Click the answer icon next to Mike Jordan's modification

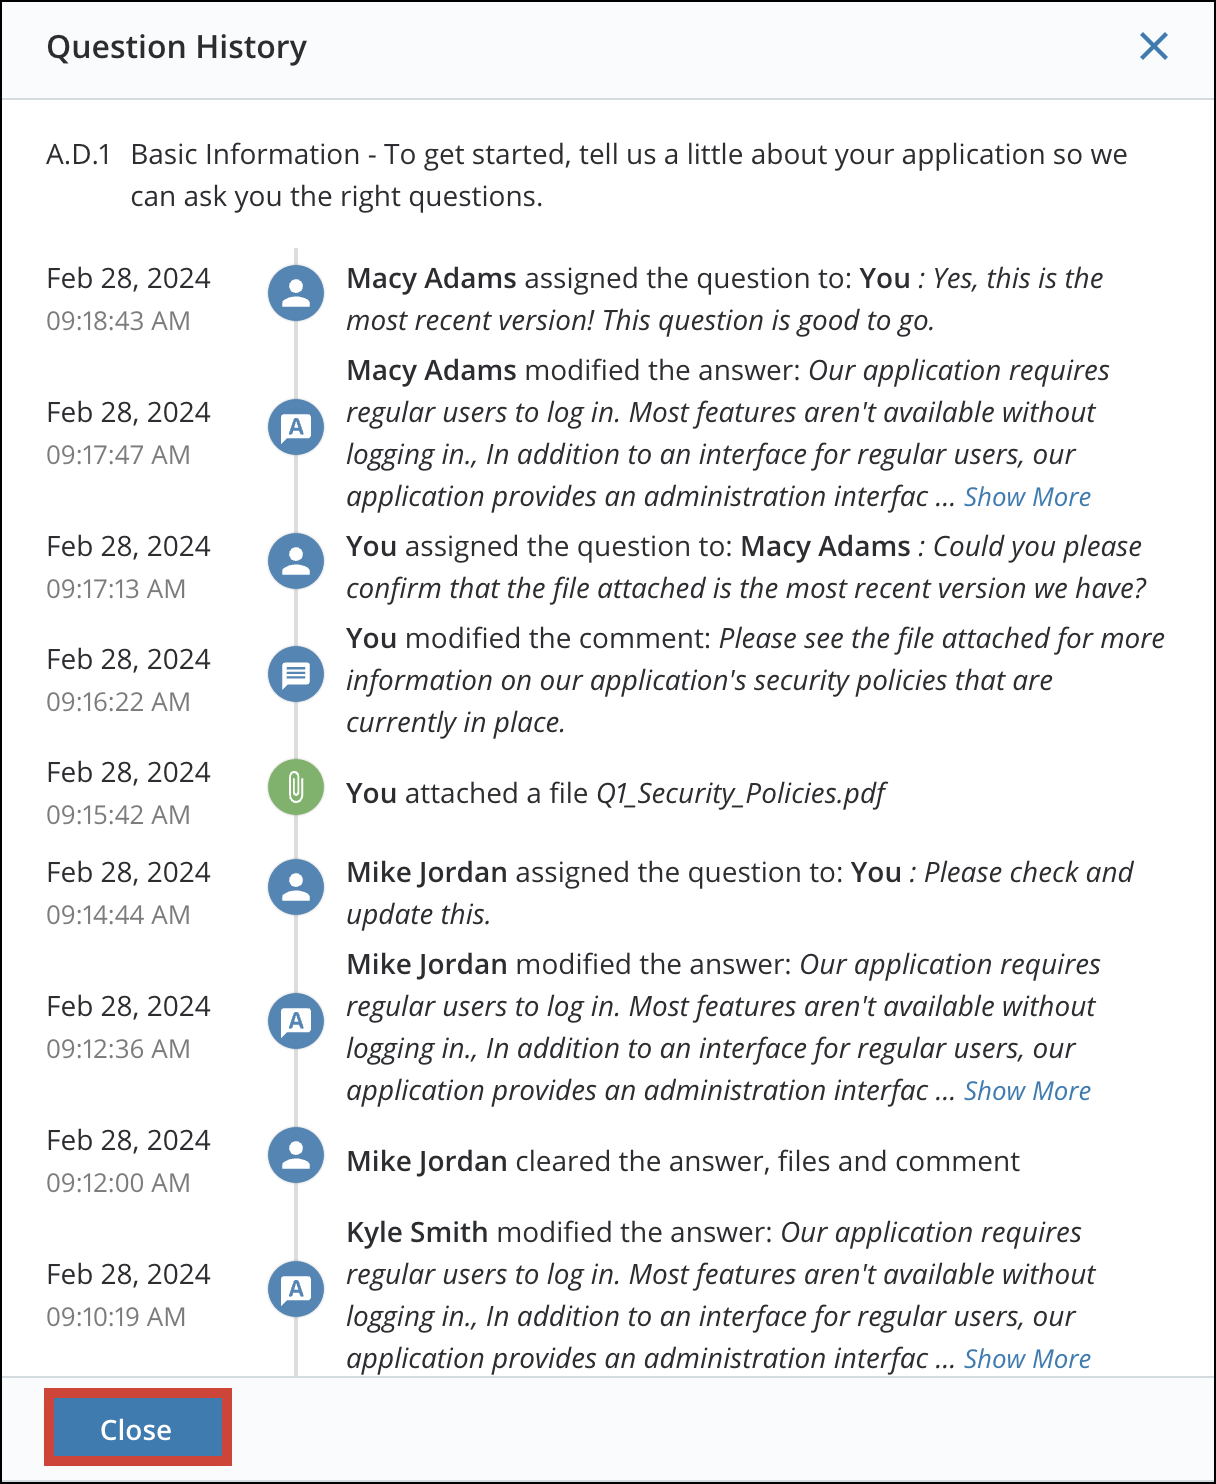pos(296,1021)
